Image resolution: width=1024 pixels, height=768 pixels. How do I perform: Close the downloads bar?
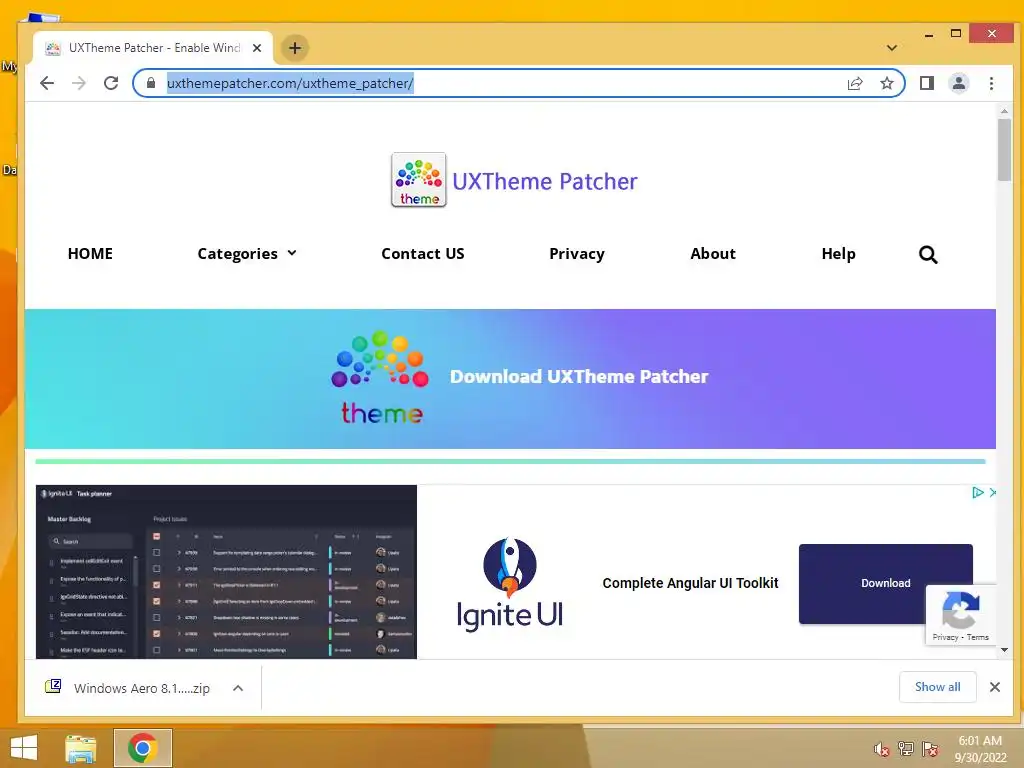[x=995, y=687]
